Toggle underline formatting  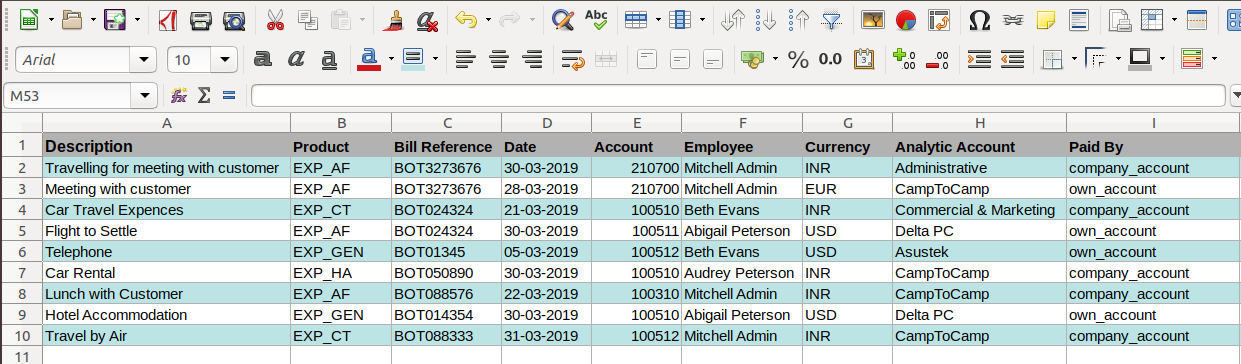(x=329, y=59)
